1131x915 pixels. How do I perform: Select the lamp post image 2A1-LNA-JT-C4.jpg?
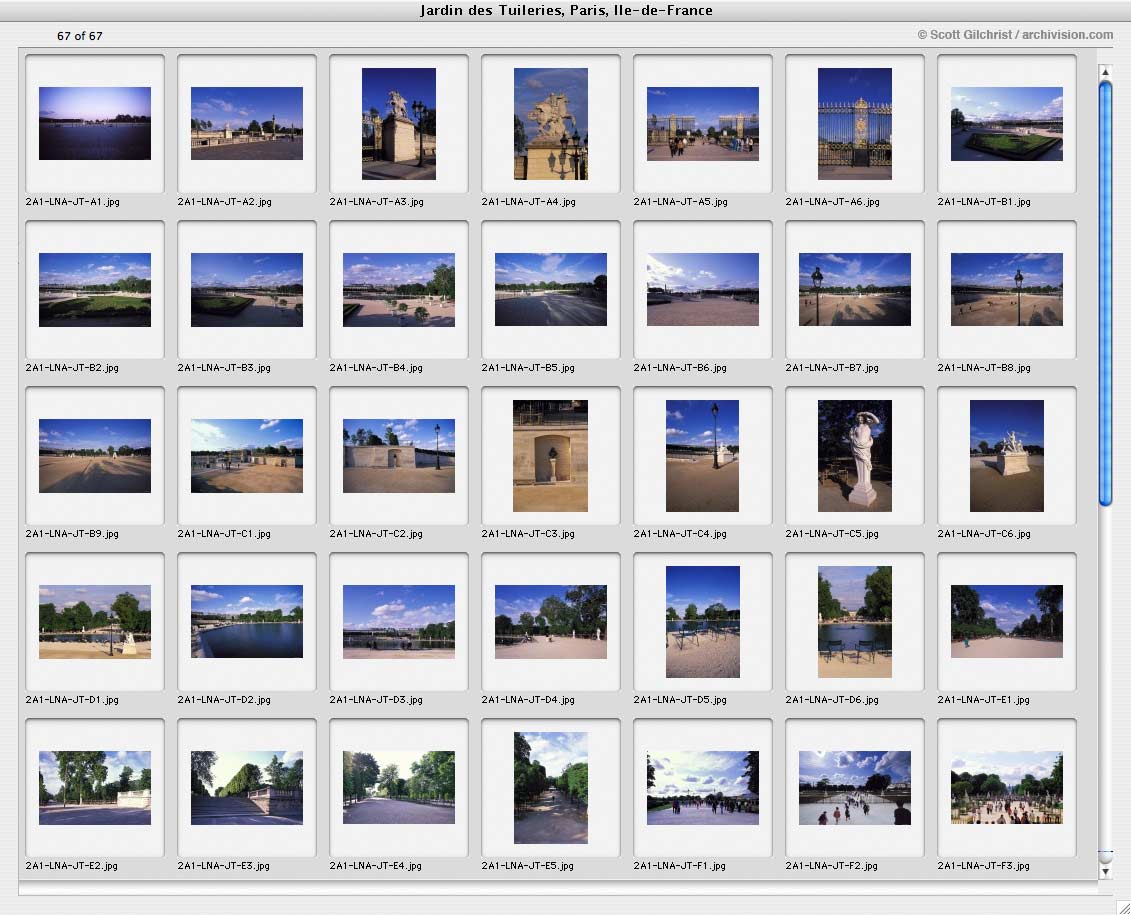point(703,456)
